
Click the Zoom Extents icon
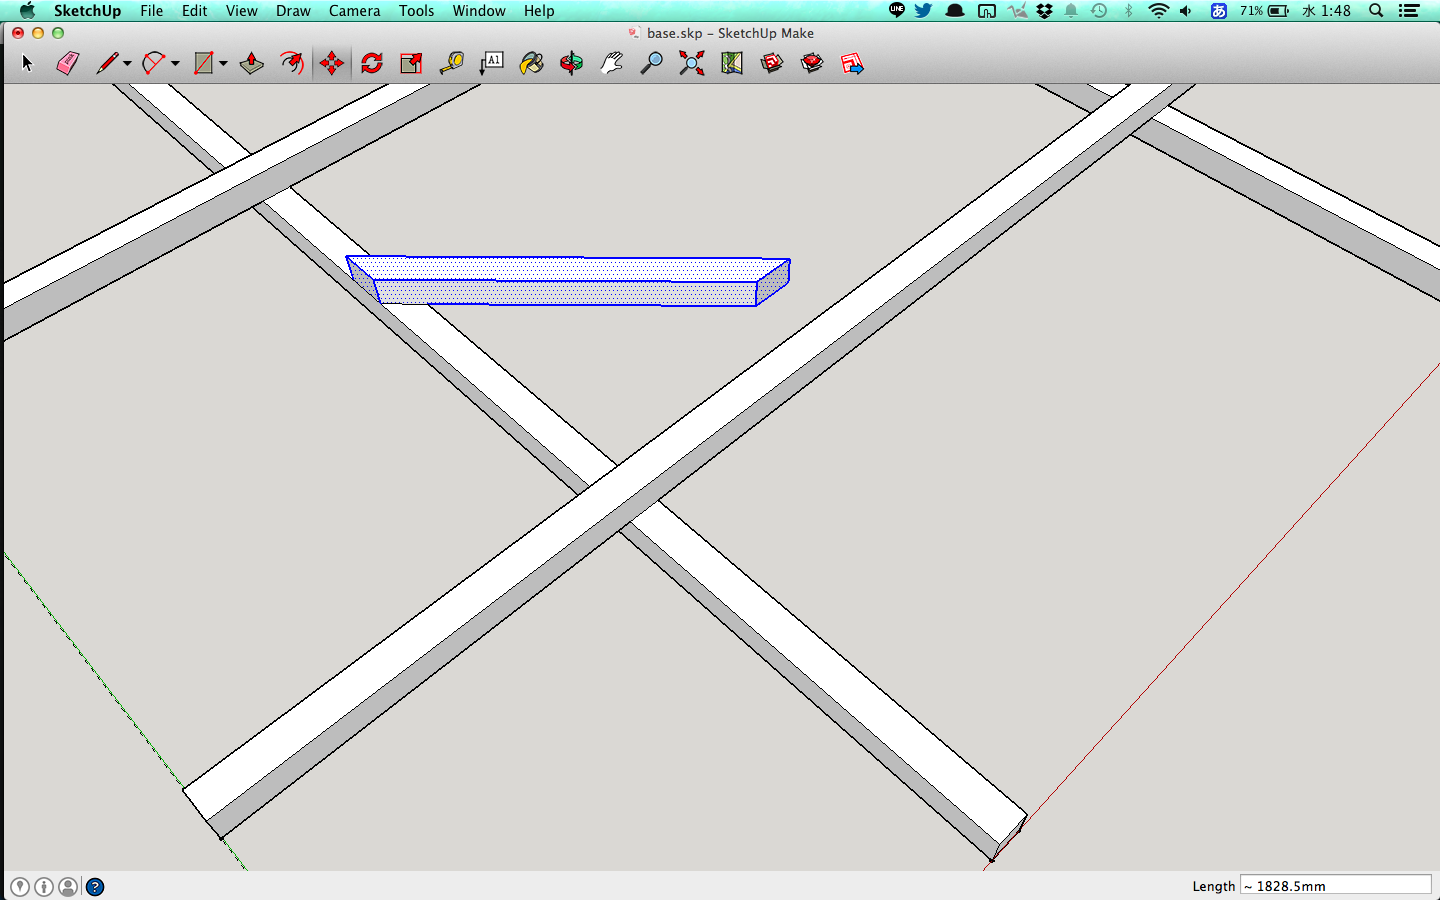point(691,64)
